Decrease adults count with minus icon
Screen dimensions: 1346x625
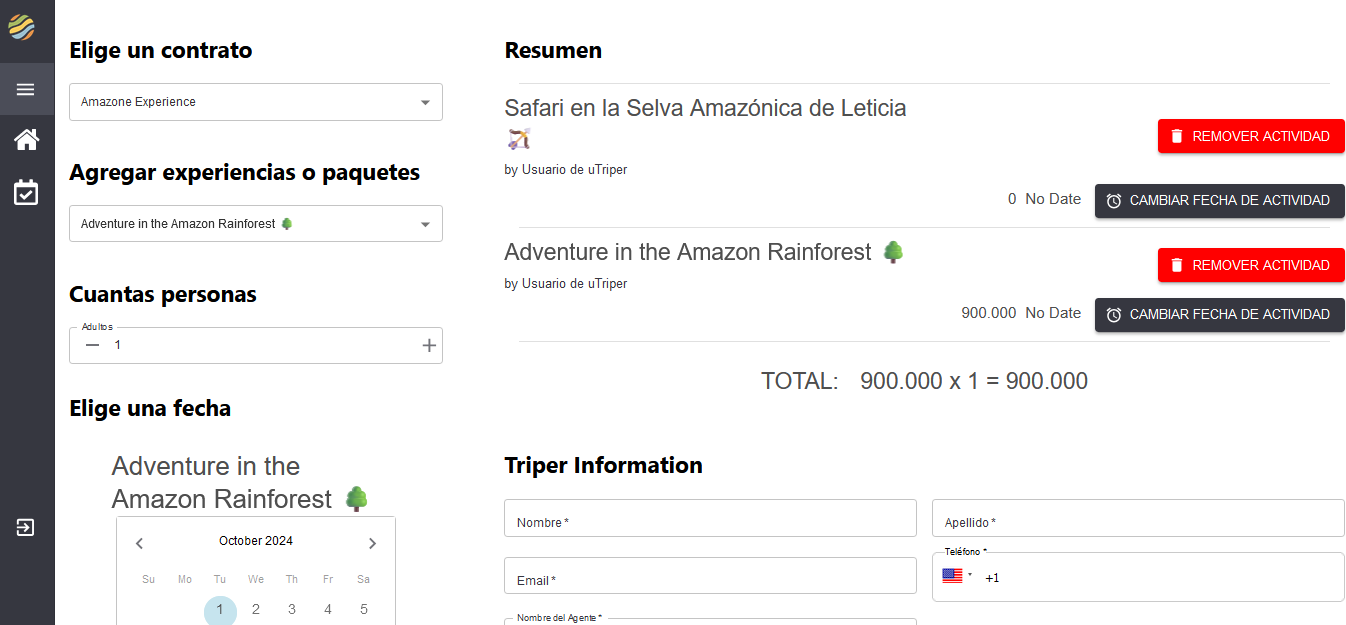pyautogui.click(x=93, y=345)
